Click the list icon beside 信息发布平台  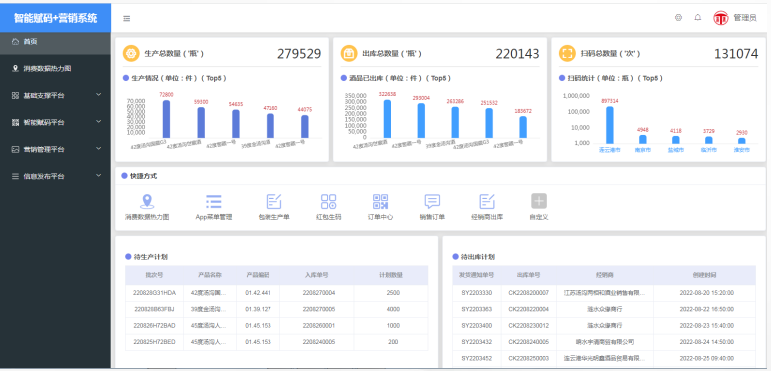coord(15,176)
